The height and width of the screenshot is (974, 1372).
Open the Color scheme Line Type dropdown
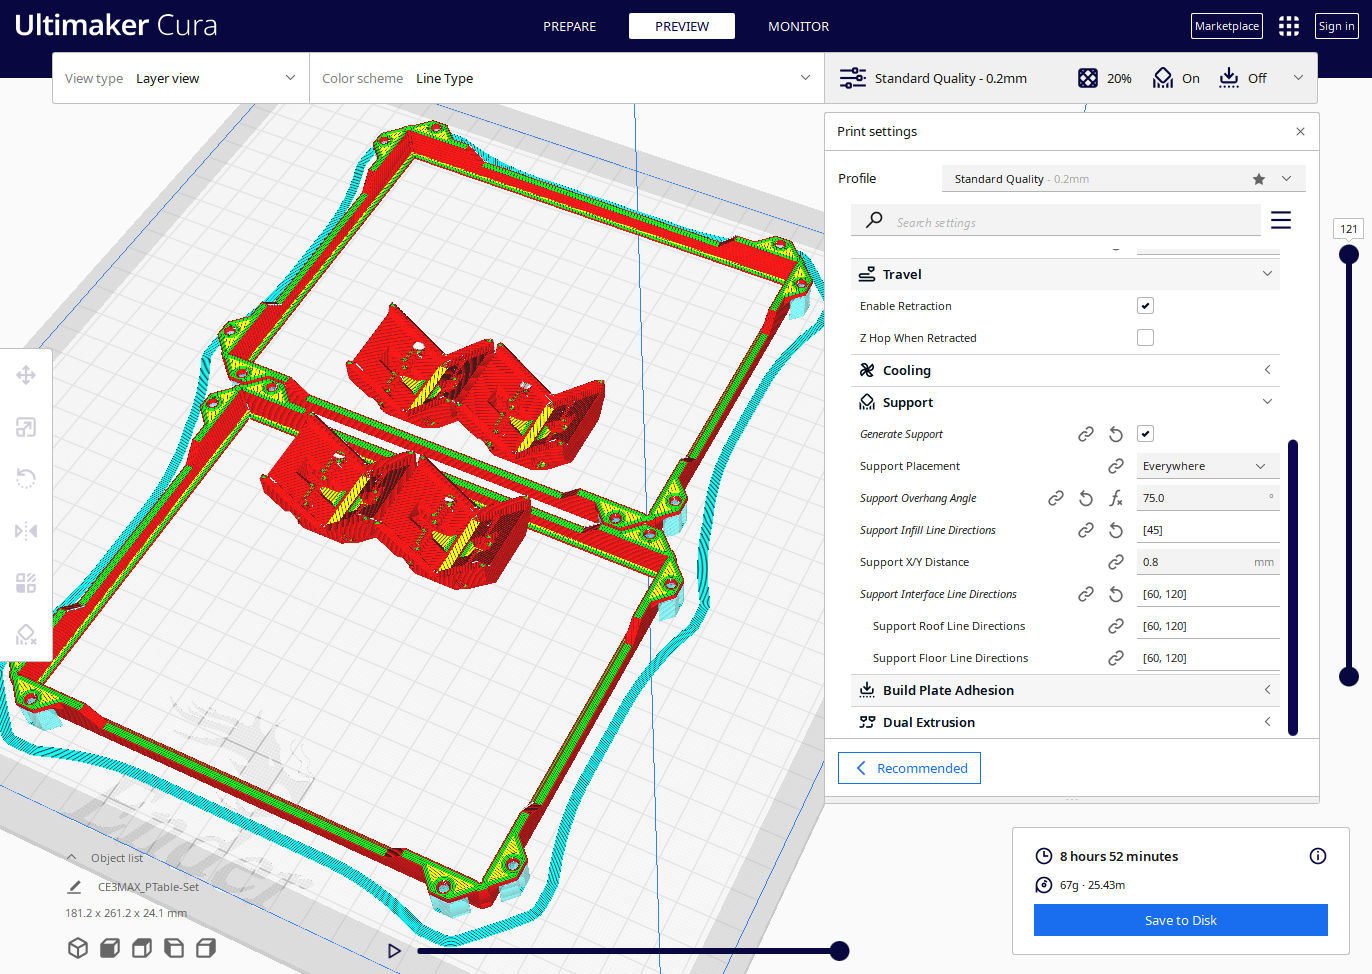[x=566, y=78]
